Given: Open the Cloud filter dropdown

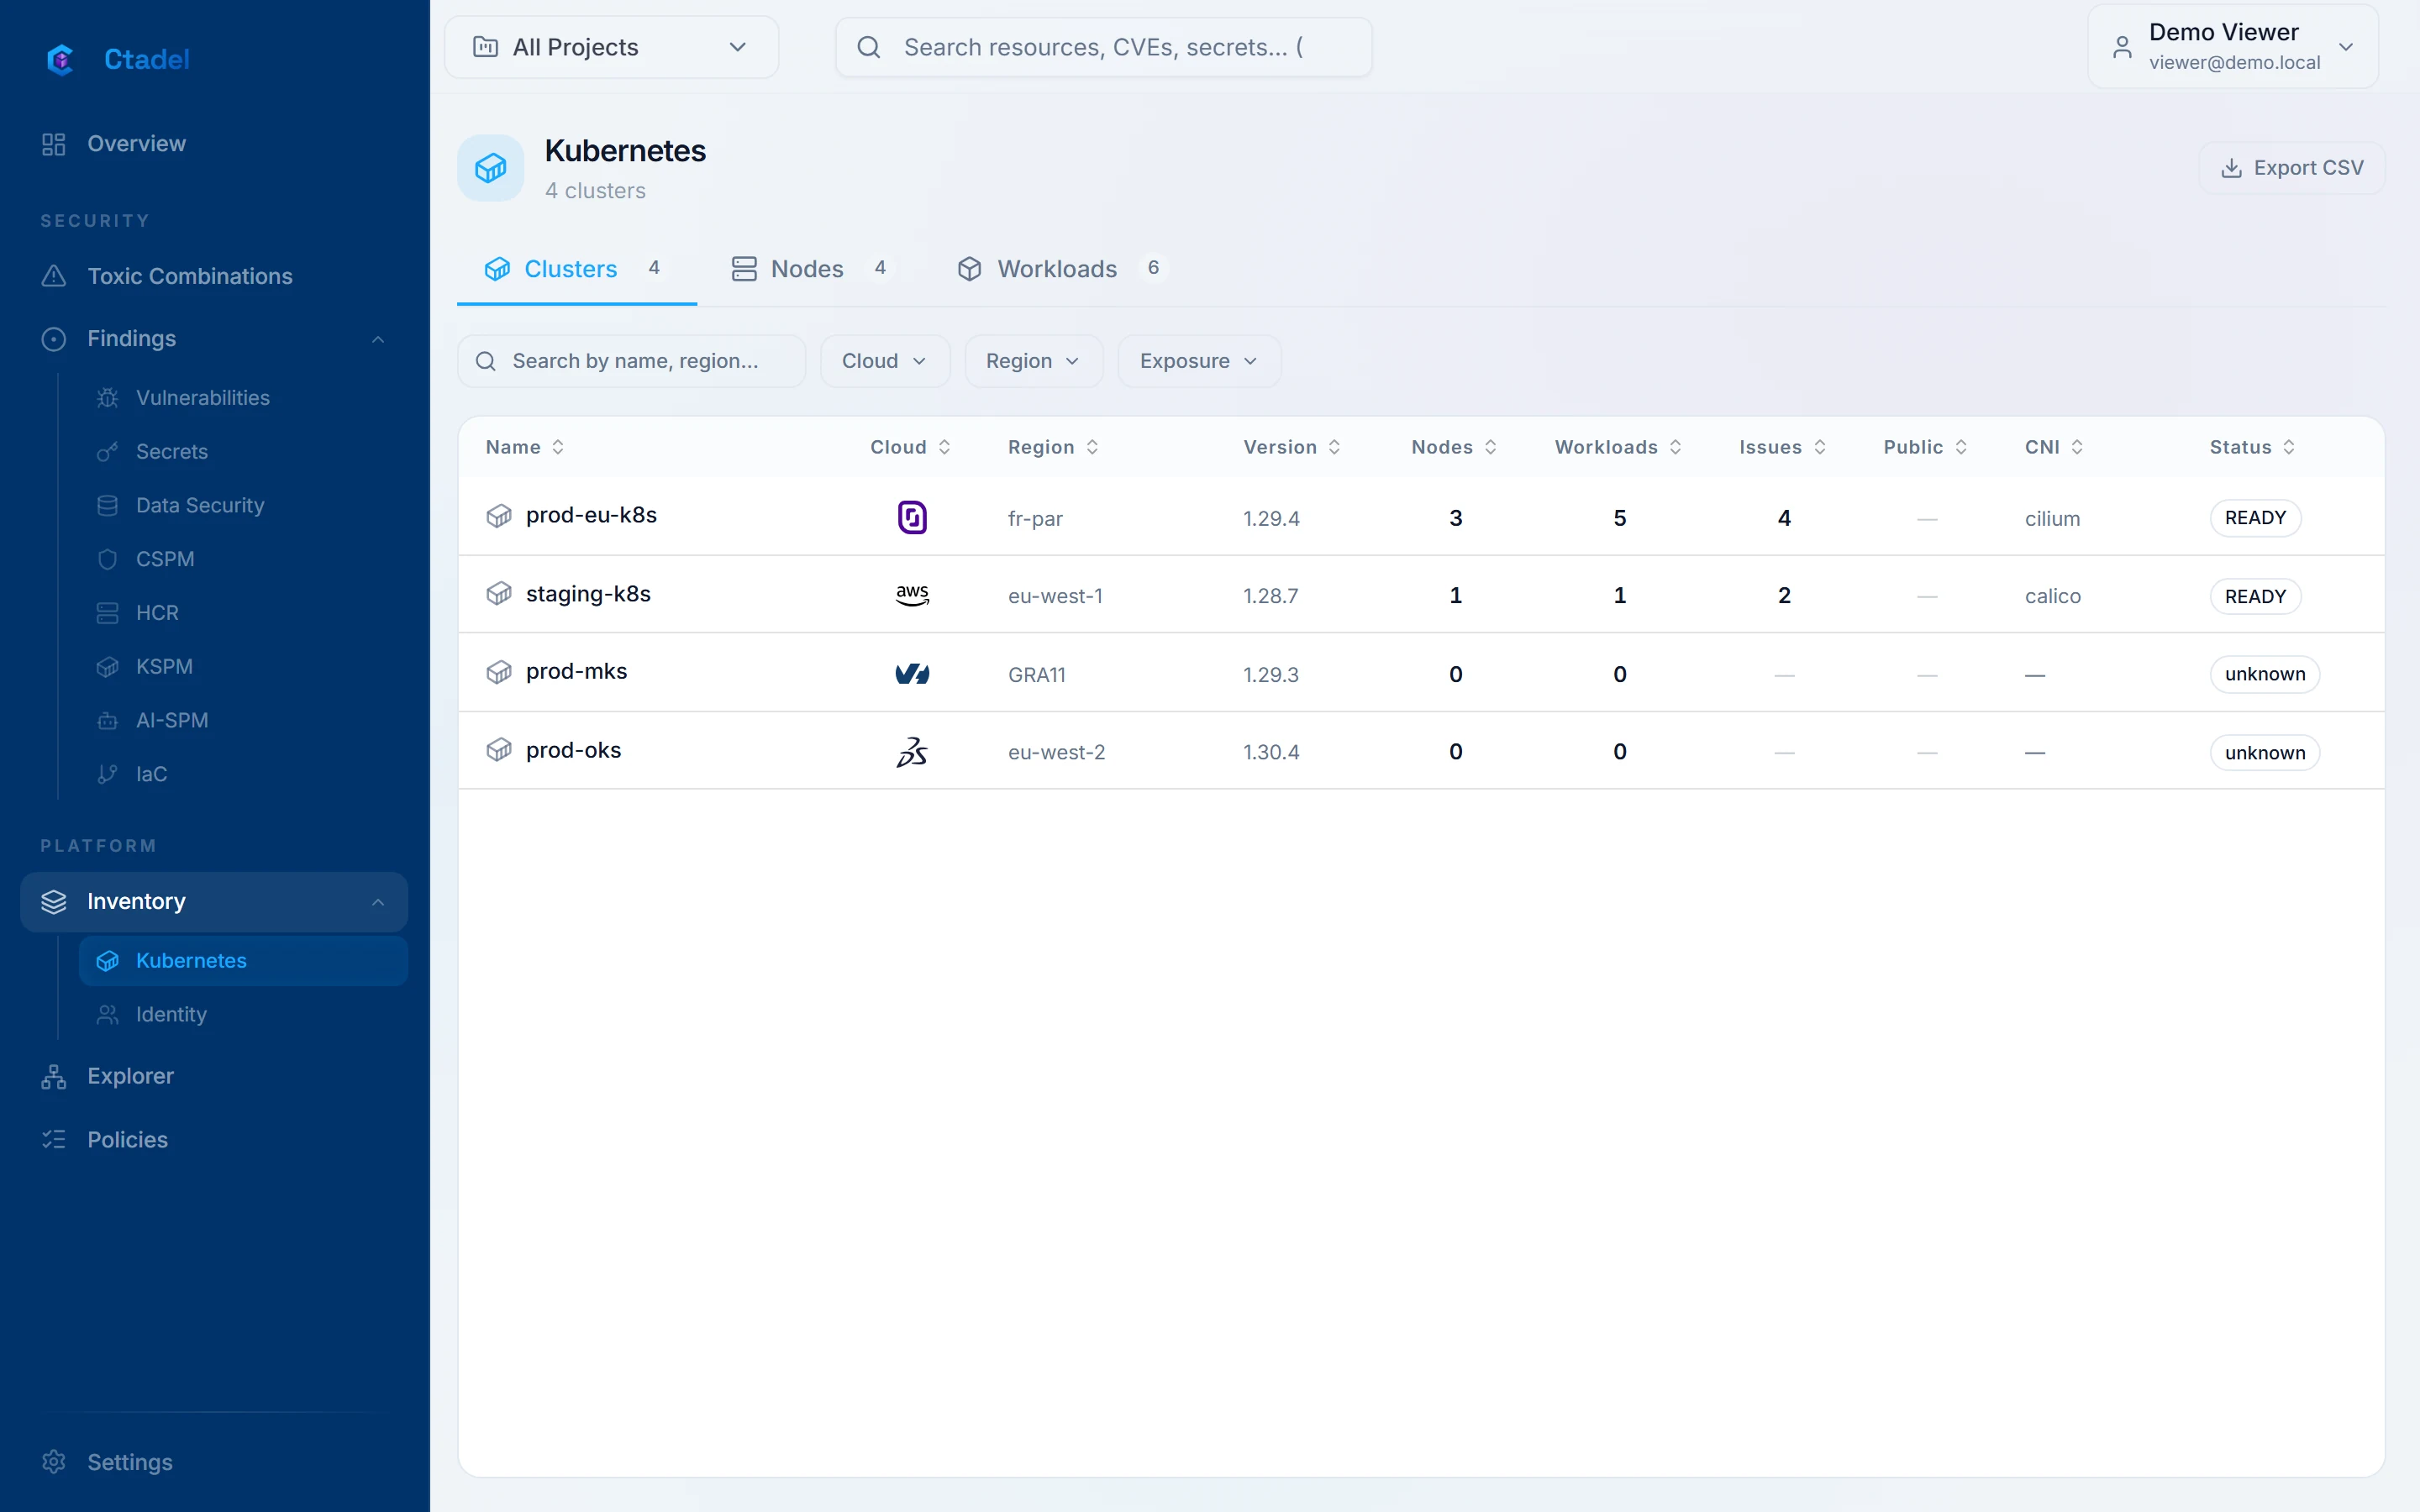Looking at the screenshot, I should [x=884, y=361].
